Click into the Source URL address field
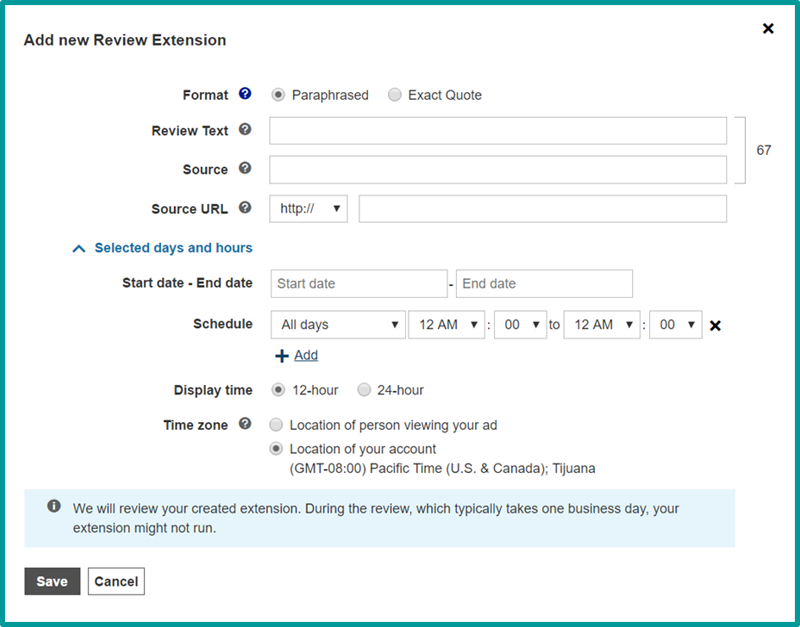This screenshot has width=800, height=627. tap(543, 209)
